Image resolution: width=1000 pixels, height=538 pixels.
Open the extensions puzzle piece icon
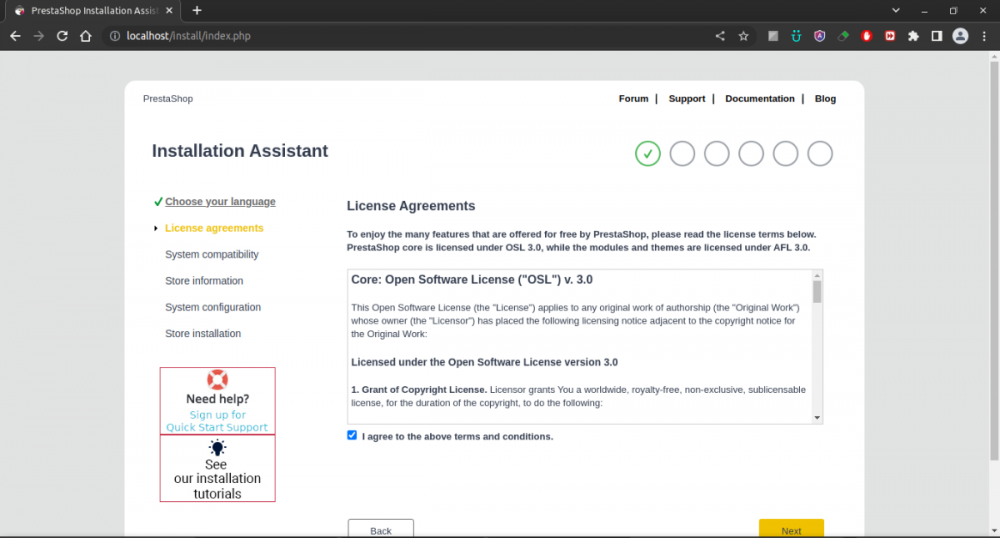913,36
